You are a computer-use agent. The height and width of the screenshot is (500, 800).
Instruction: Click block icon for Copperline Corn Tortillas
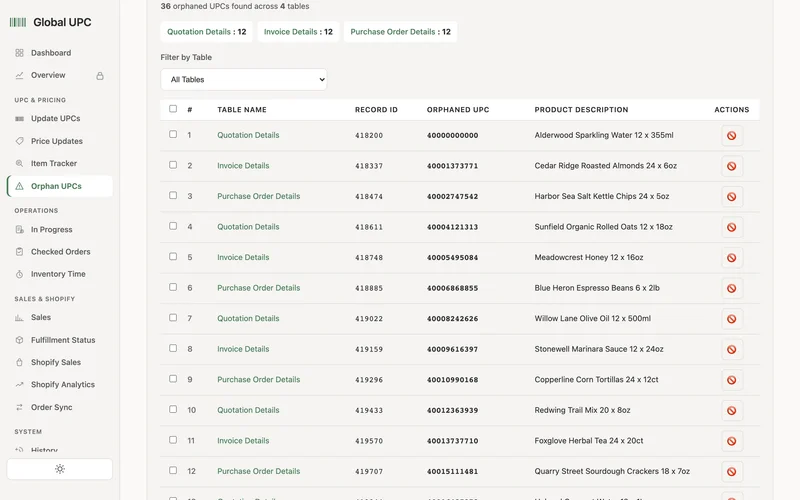pyautogui.click(x=732, y=380)
